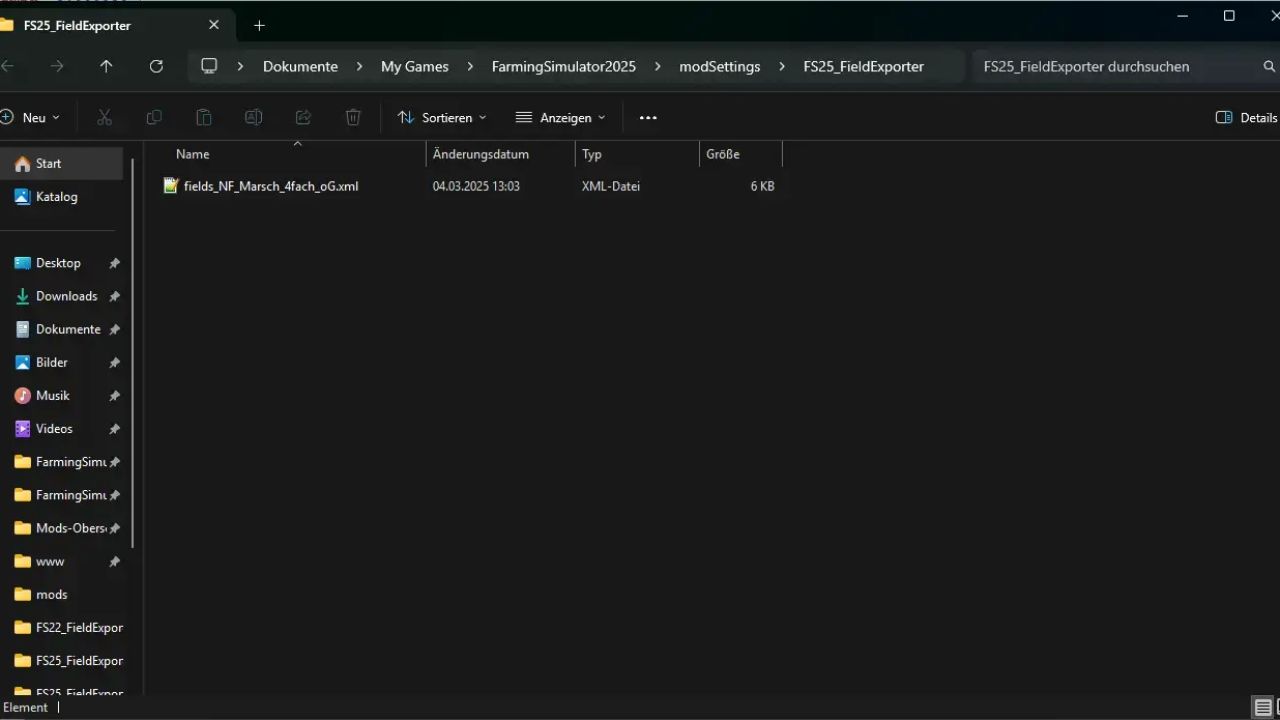Screen dimensions: 1280x720
Task: Select the file fields_NF_Marsch_4fach_oG.xml
Action: pos(270,186)
